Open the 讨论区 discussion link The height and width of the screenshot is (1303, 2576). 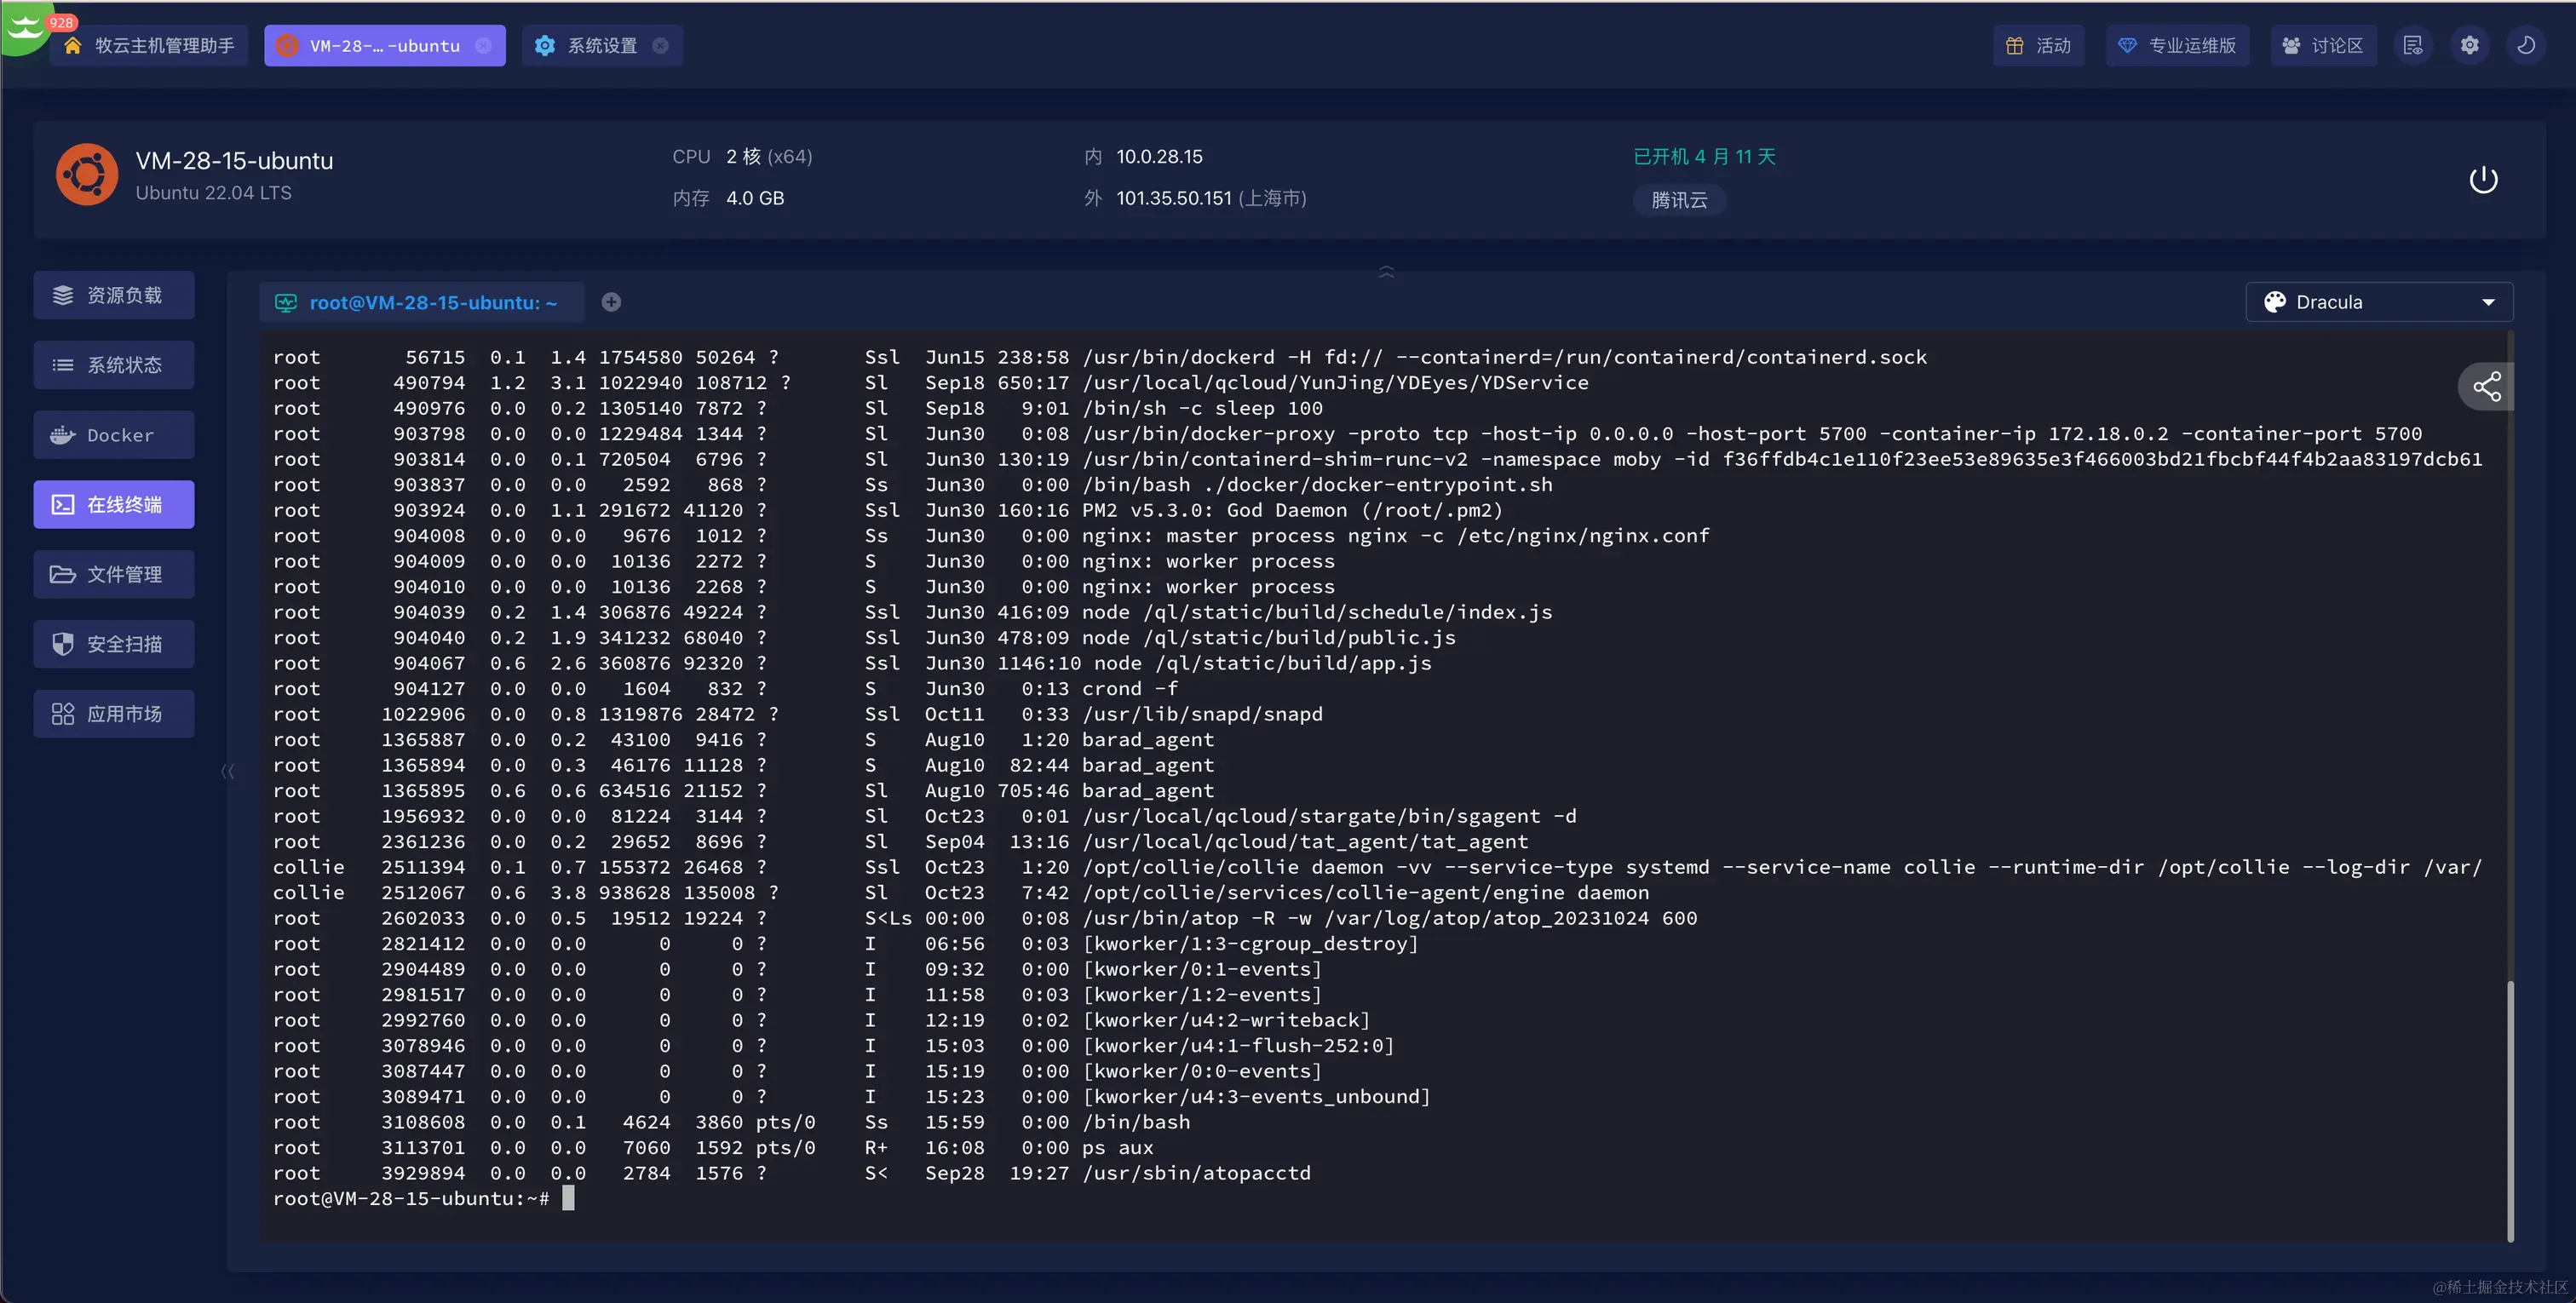2322,46
